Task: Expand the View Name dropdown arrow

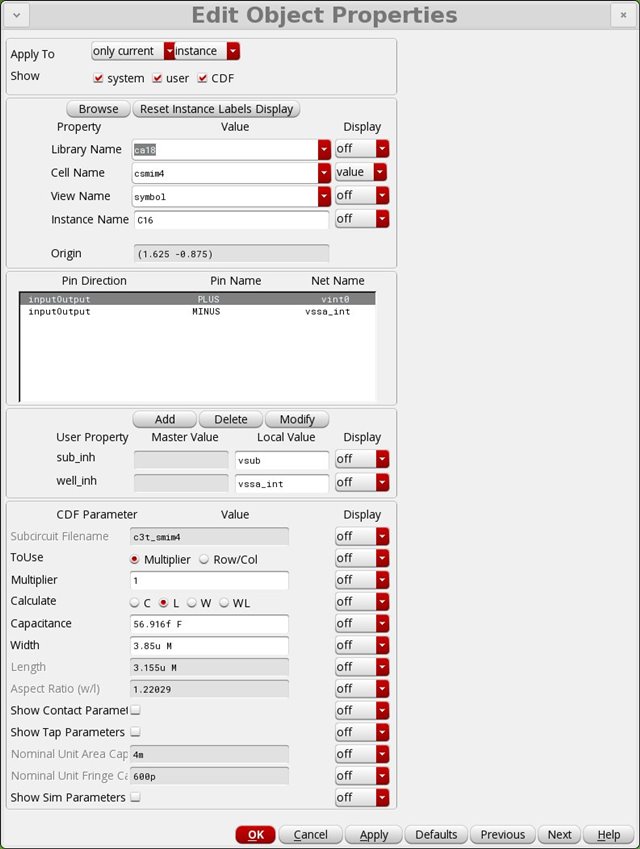Action: [324, 196]
